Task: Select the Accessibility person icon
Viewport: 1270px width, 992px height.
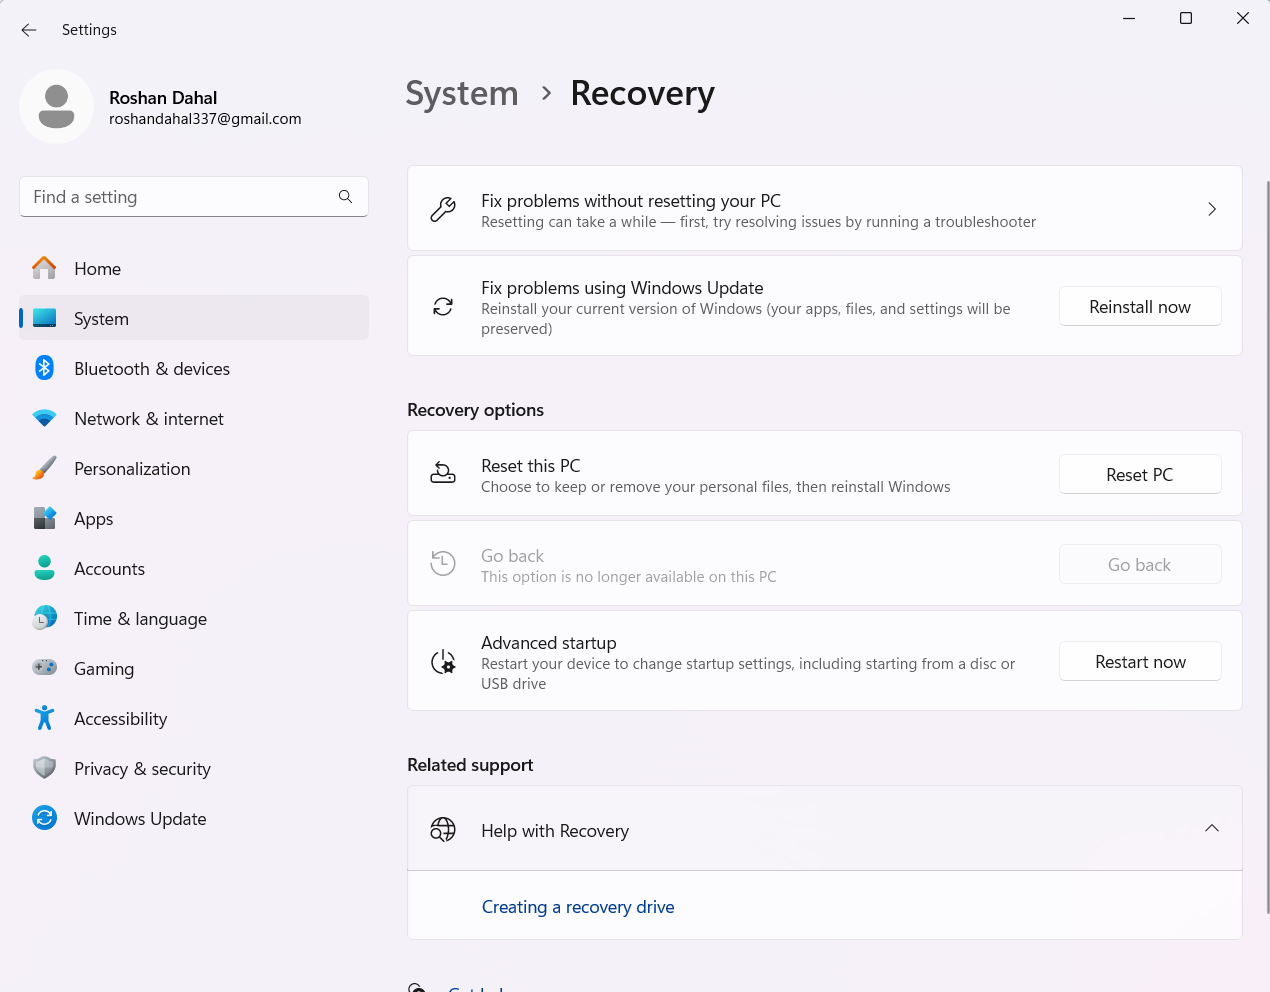Action: pyautogui.click(x=44, y=718)
